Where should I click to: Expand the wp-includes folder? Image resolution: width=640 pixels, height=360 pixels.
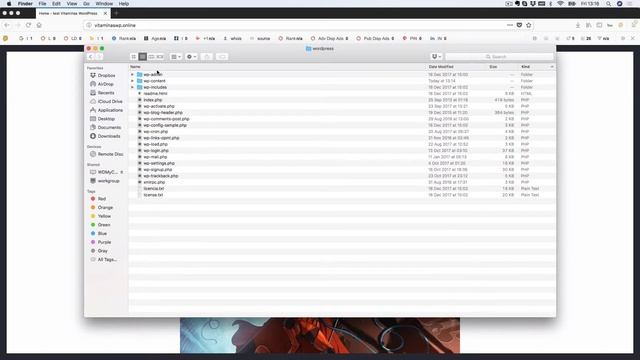(132, 87)
